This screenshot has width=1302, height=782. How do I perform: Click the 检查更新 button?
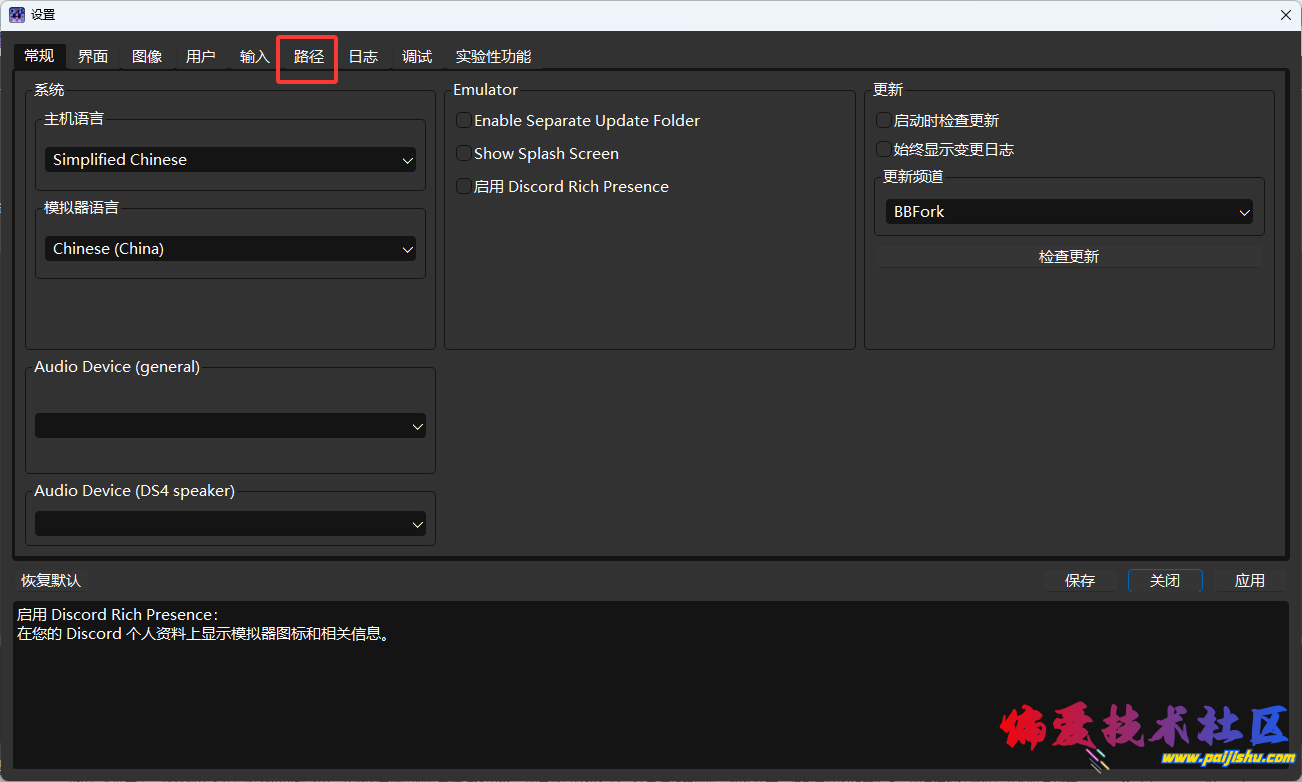[1068, 257]
